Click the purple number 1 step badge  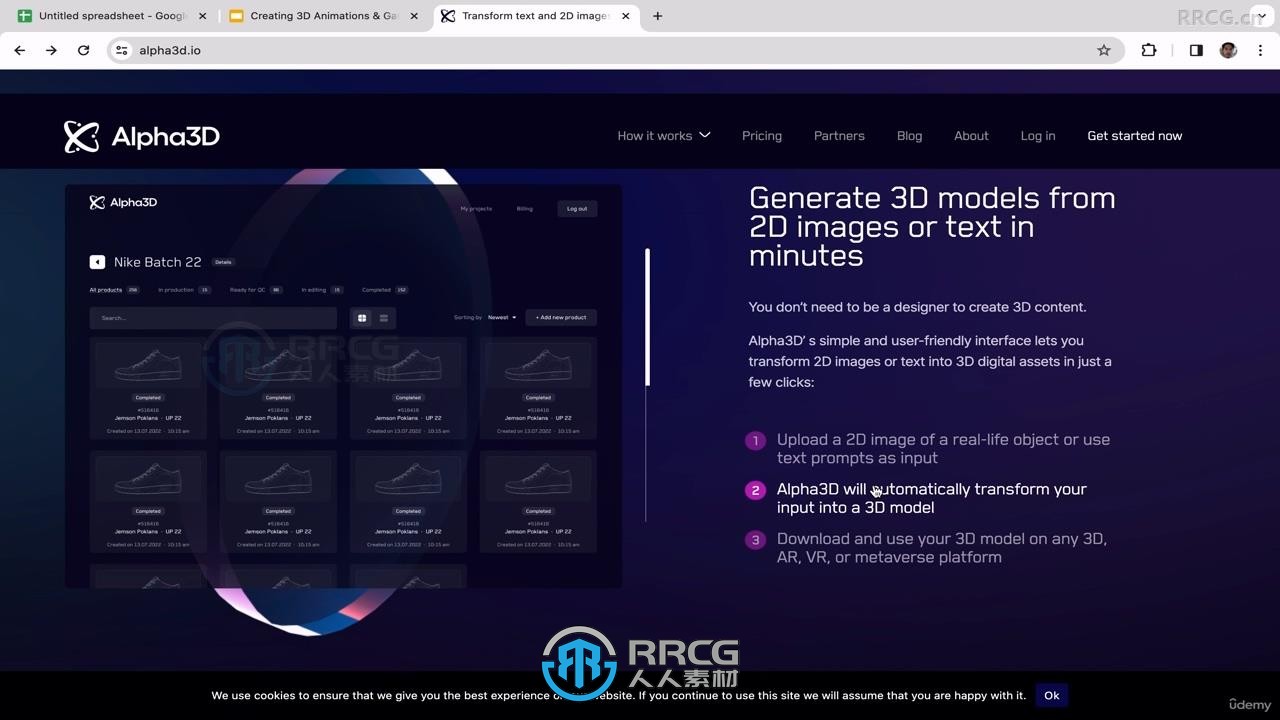click(x=755, y=441)
